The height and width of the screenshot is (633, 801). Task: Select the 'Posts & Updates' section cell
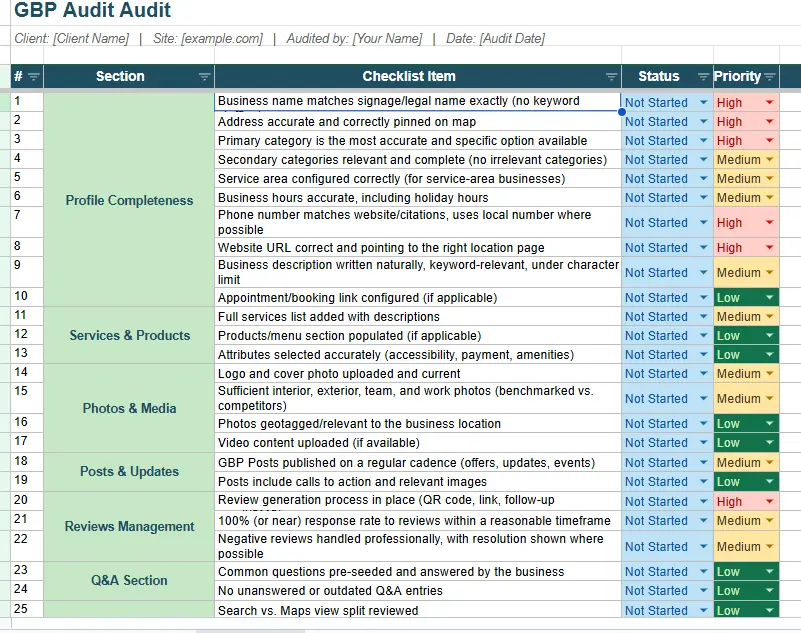[x=129, y=471]
